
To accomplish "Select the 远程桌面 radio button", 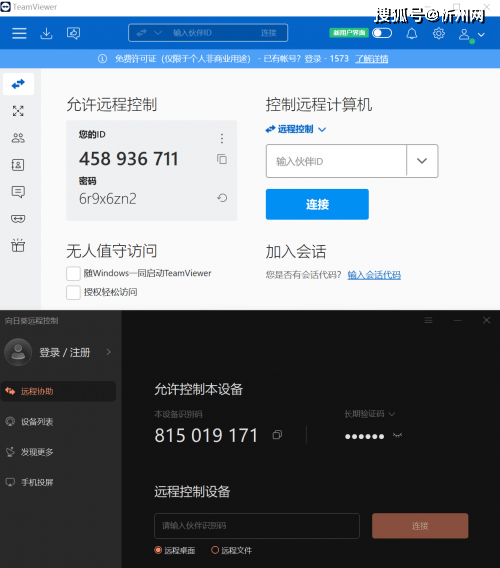I will [158, 550].
